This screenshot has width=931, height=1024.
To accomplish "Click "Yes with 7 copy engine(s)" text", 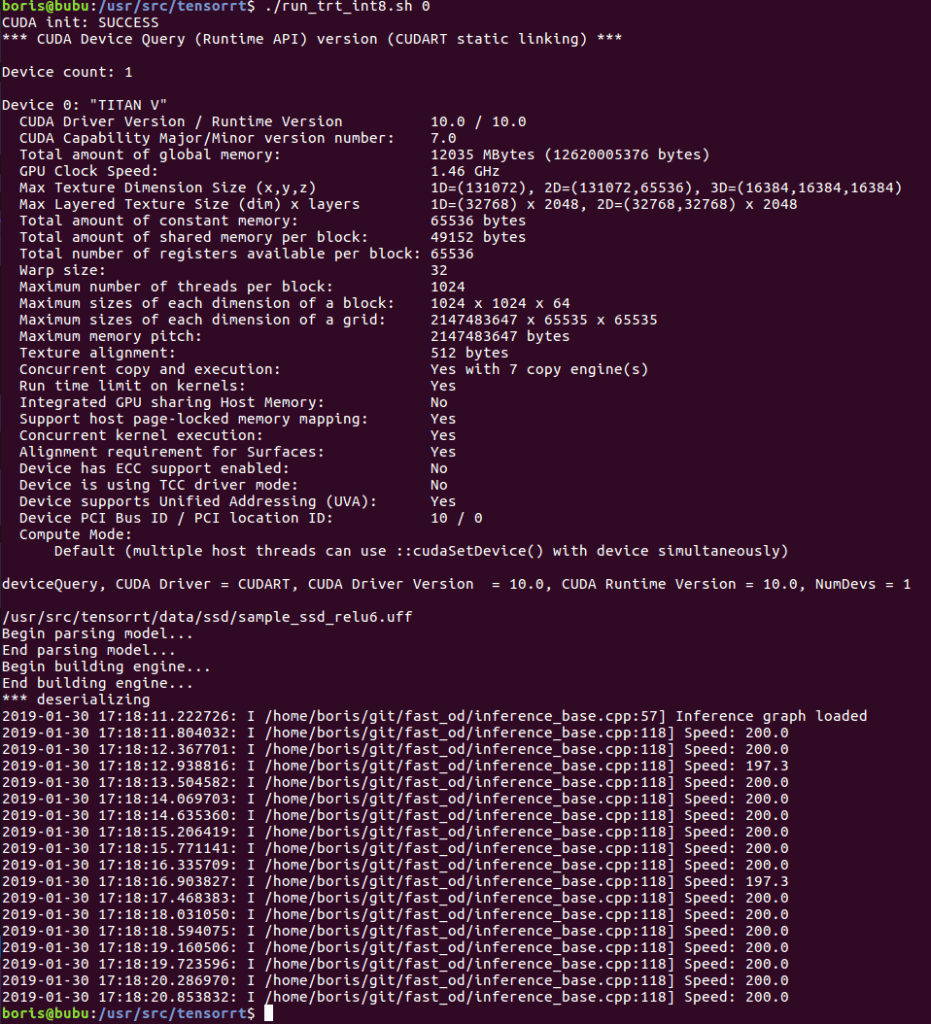I will pos(539,369).
